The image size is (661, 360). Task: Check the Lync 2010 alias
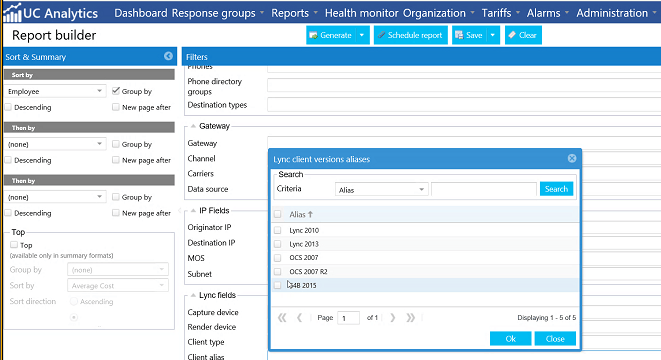click(277, 230)
